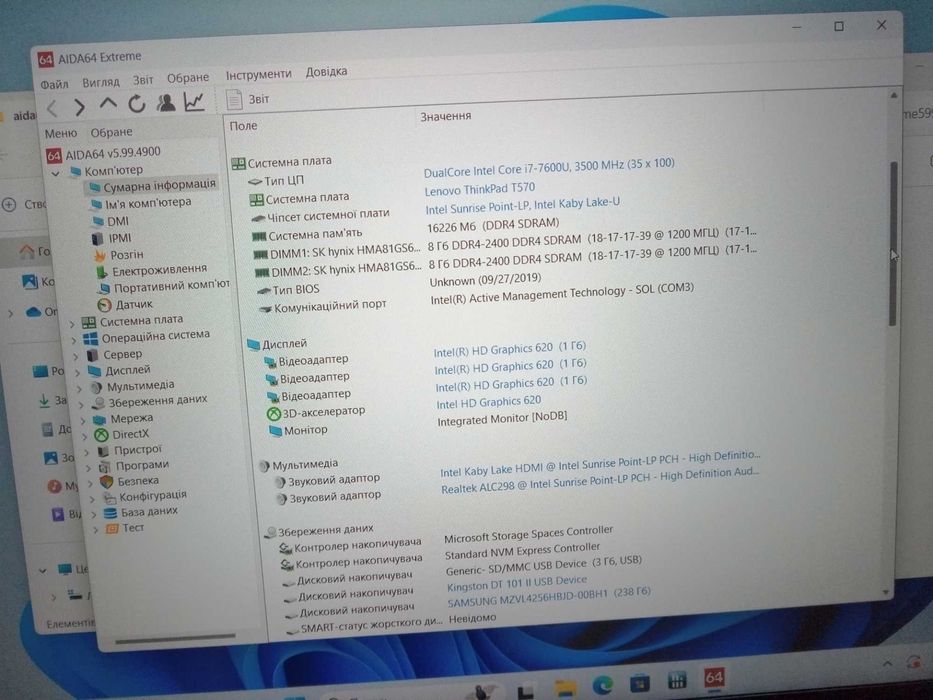Click the Тест icon in tree
Image resolution: width=933 pixels, height=700 pixels.
[112, 528]
